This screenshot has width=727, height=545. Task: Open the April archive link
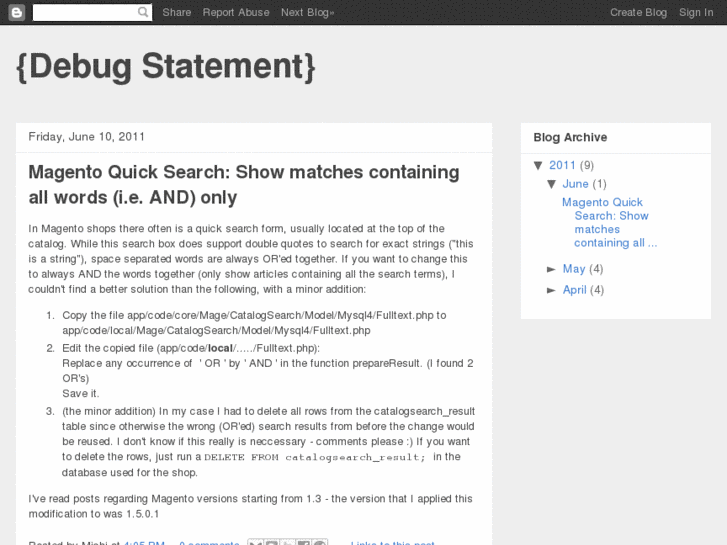click(574, 290)
